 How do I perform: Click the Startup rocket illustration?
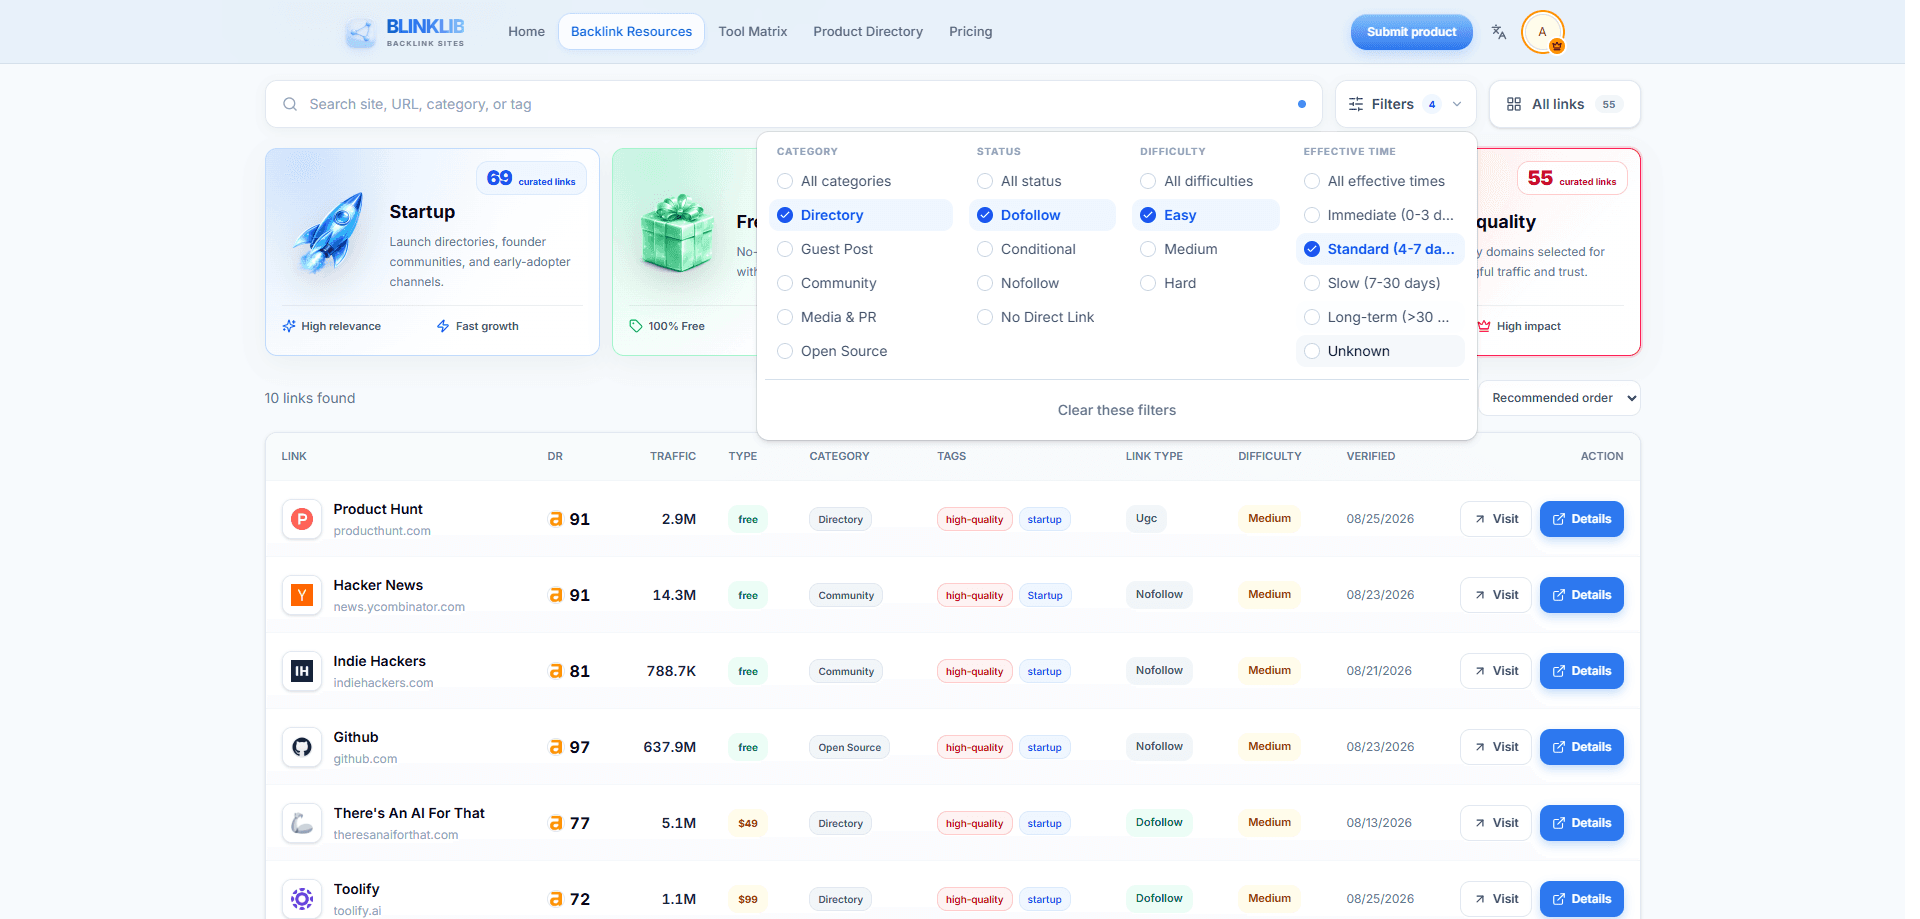click(x=330, y=233)
